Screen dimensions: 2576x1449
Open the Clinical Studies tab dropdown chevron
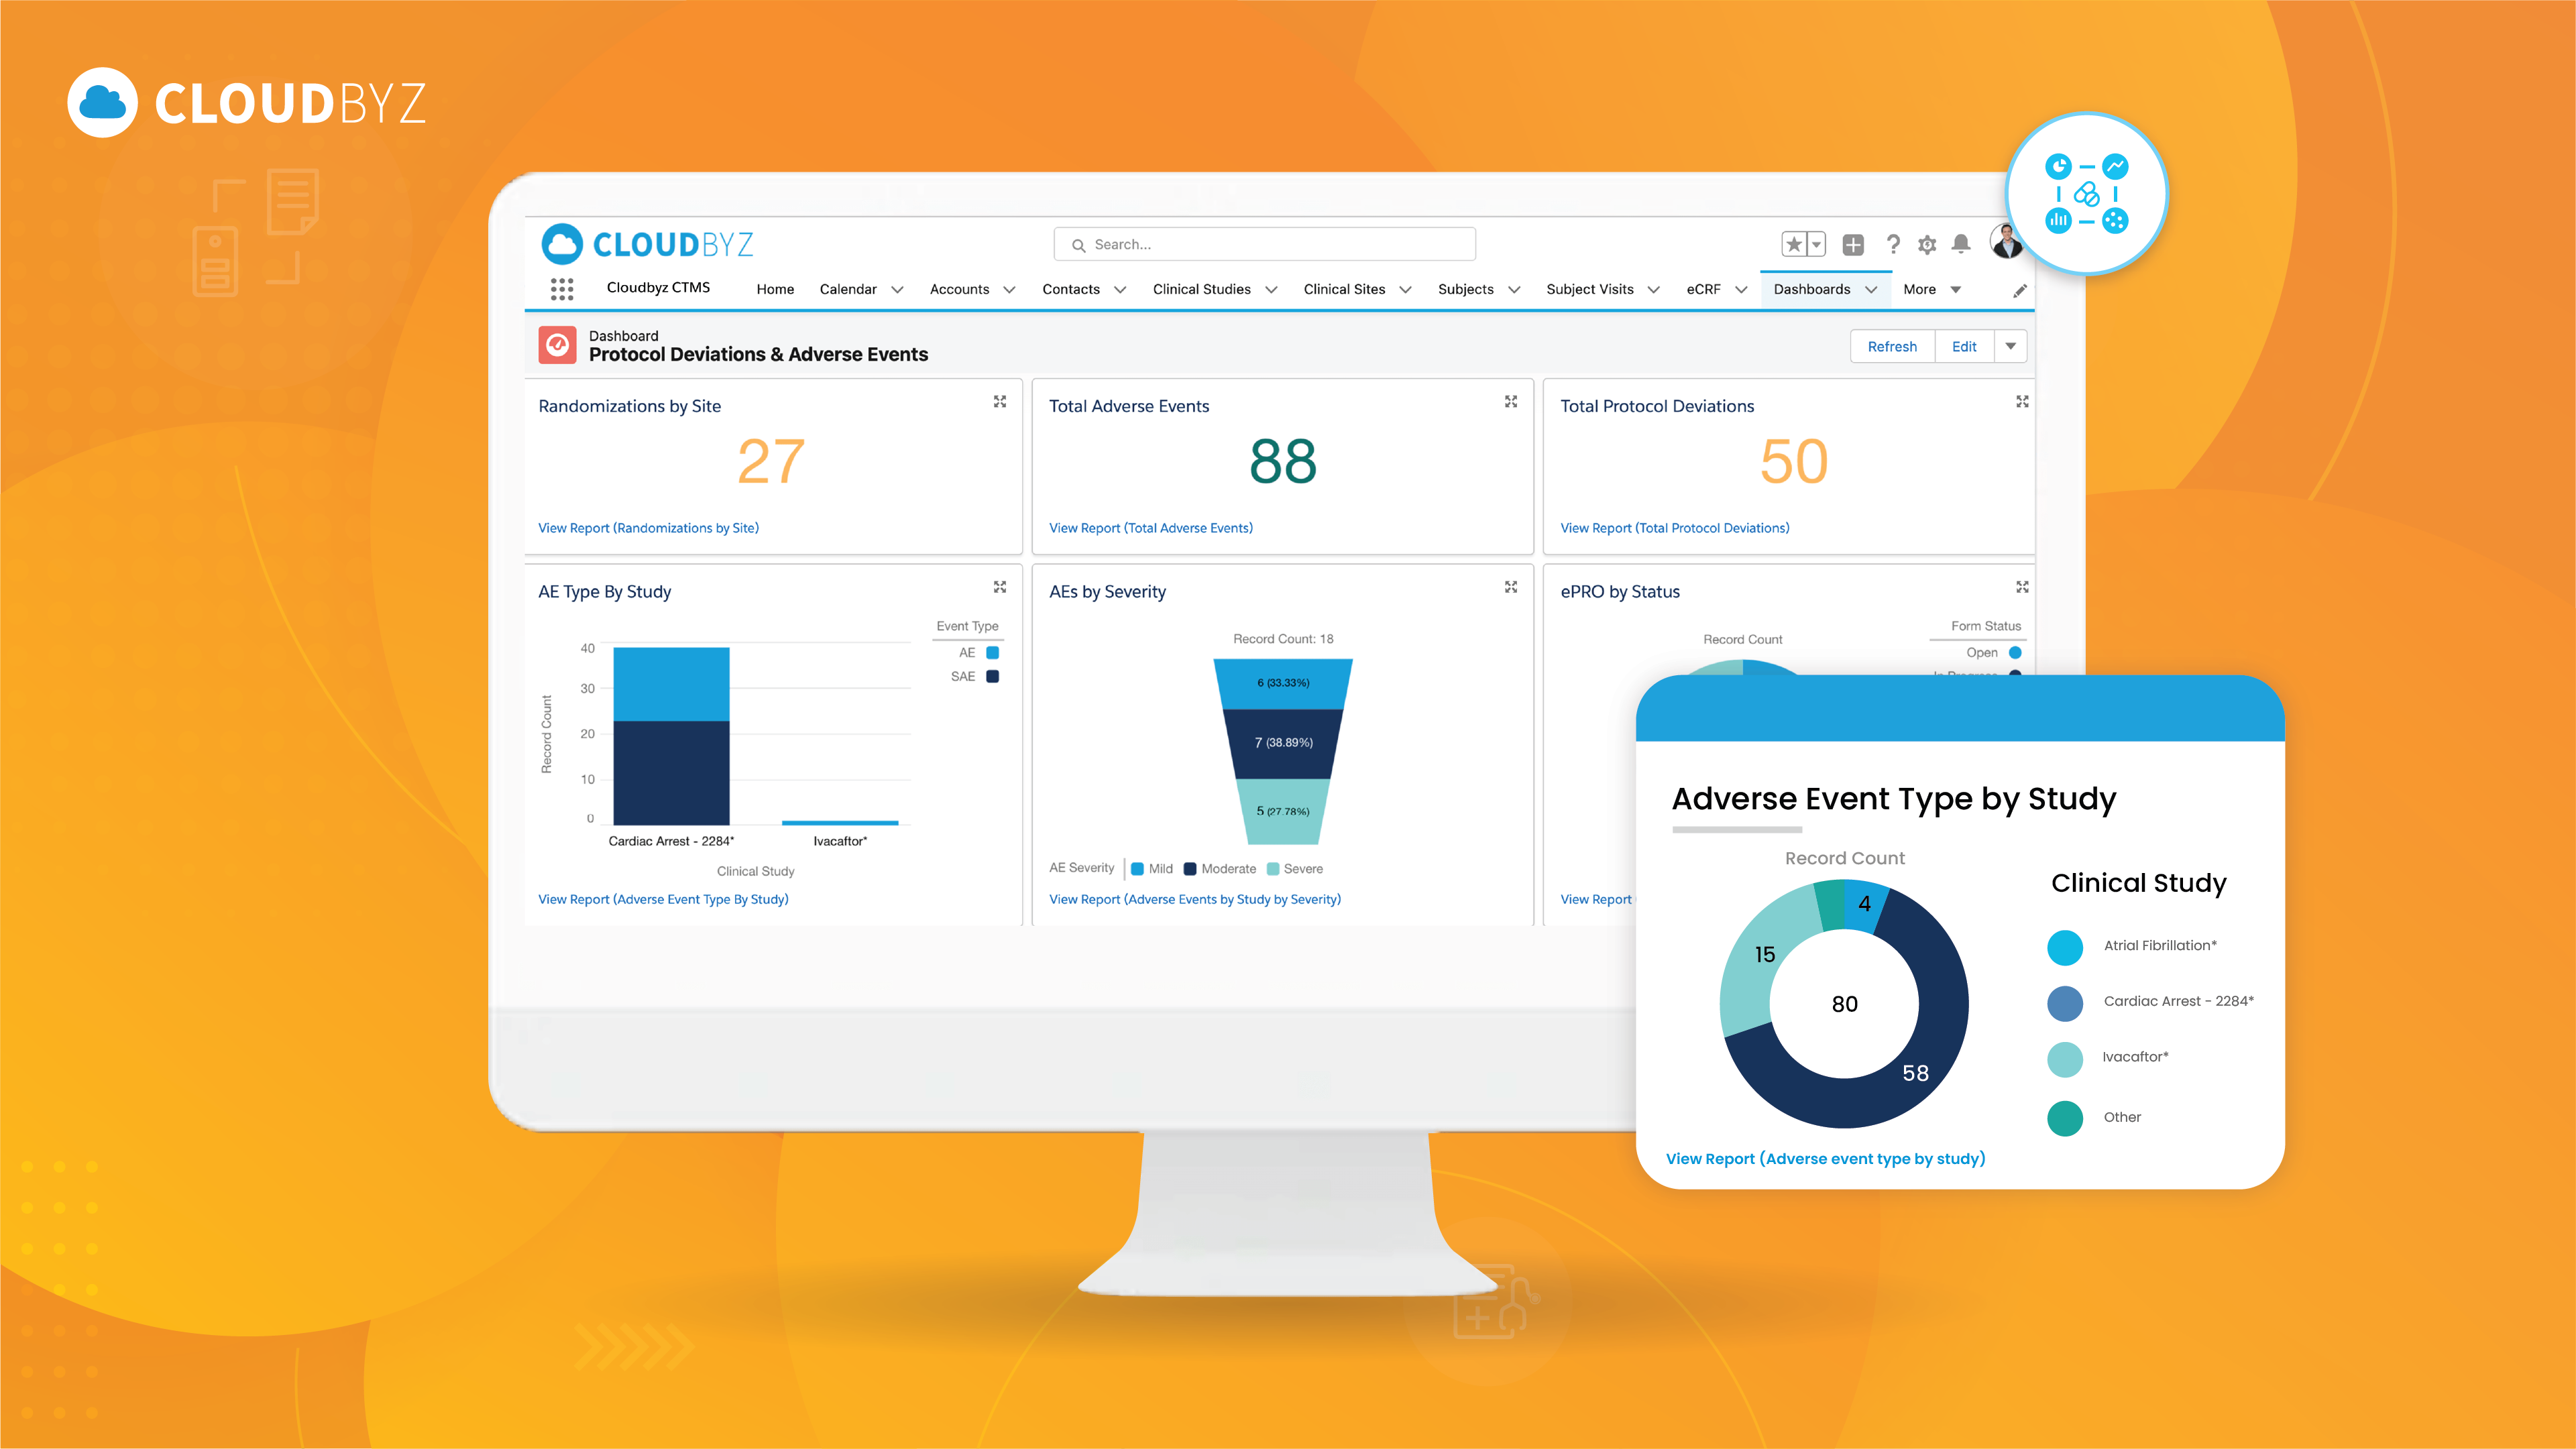(1272, 290)
